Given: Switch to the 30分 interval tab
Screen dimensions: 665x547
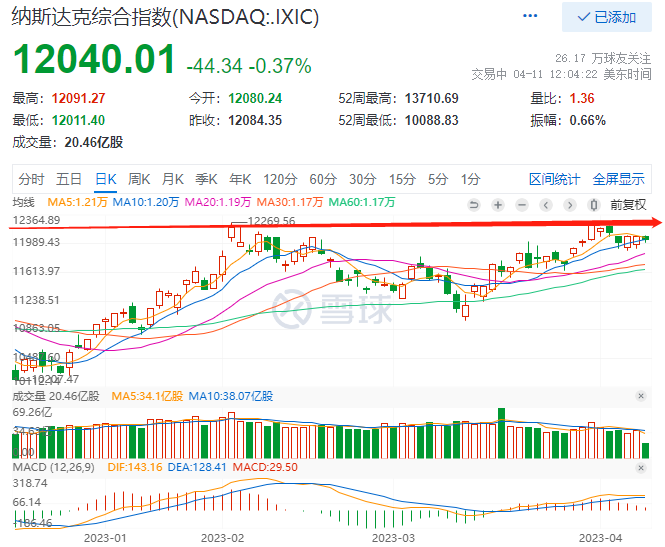Looking at the screenshot, I should pos(363,179).
